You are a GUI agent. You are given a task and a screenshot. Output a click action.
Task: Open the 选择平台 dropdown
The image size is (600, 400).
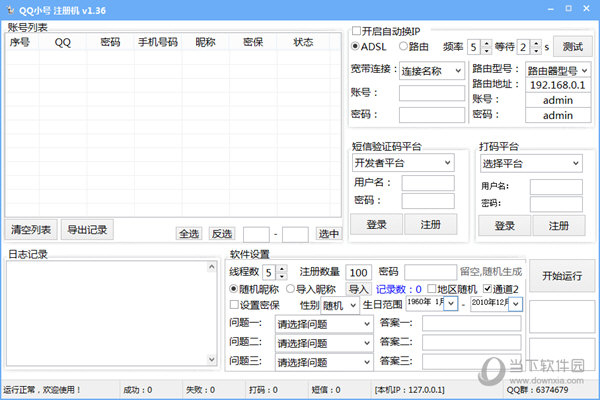point(531,163)
